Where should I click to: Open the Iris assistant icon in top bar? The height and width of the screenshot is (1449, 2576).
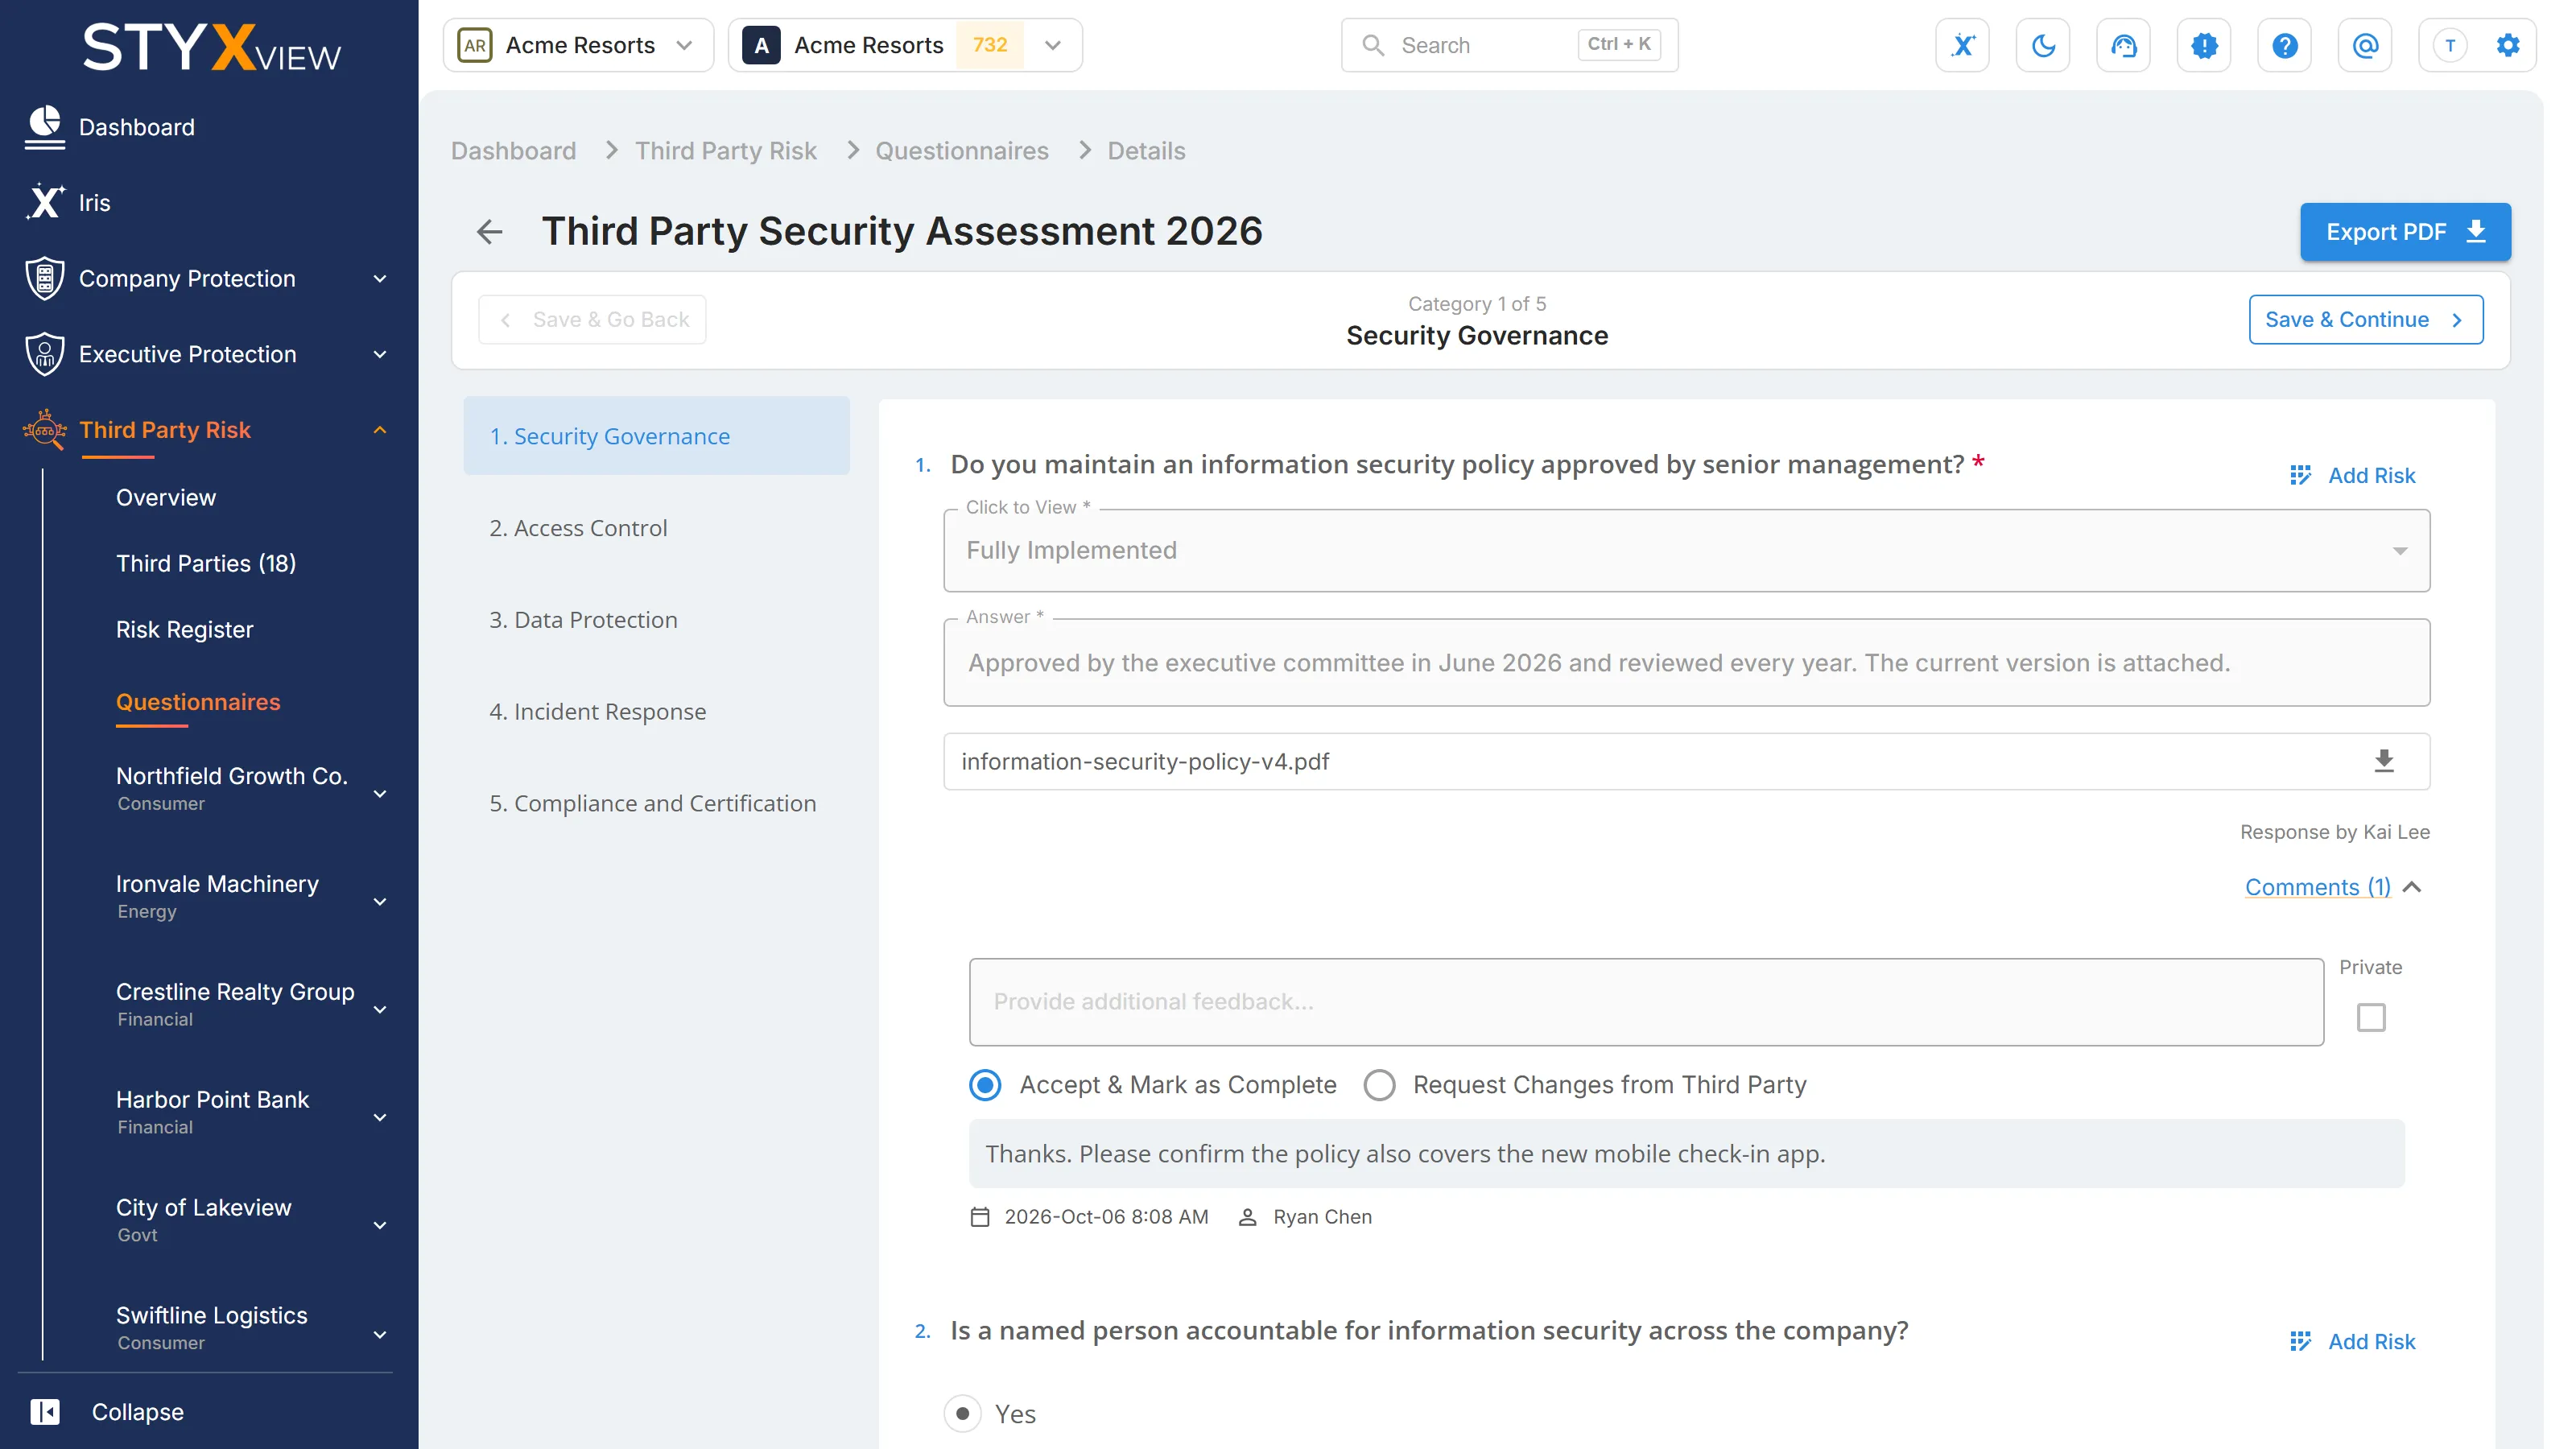coord(1962,45)
